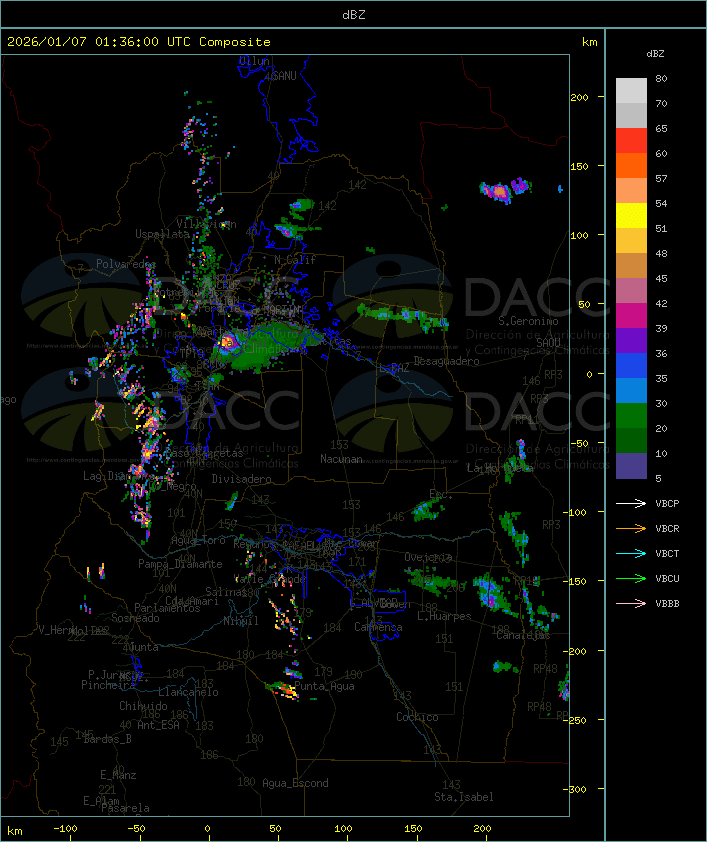
Task: Select the light gray 70-80 dBZ swatch
Action: click(x=631, y=91)
